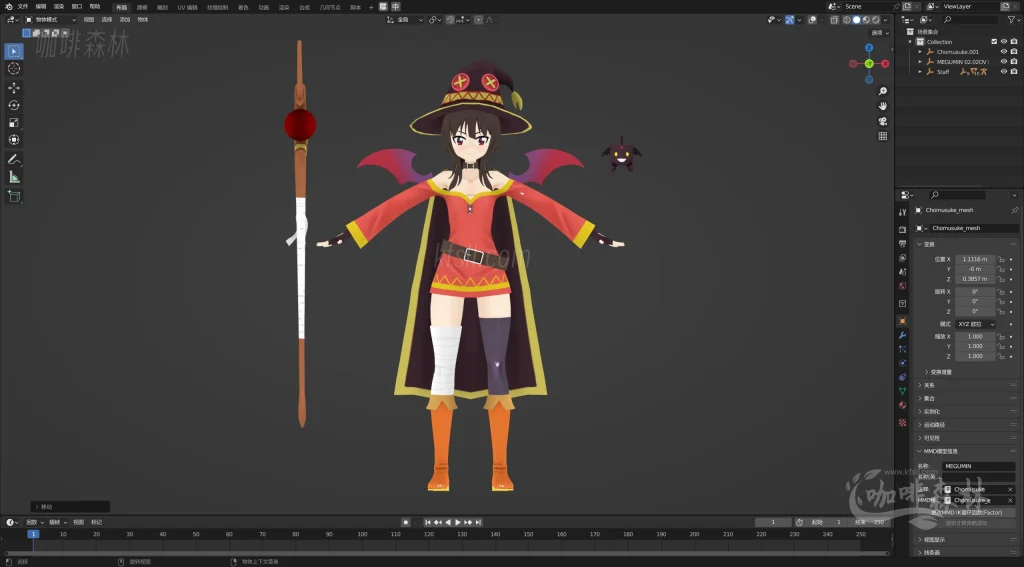
Task: Open the Object Data green triangle tab
Action: [903, 391]
